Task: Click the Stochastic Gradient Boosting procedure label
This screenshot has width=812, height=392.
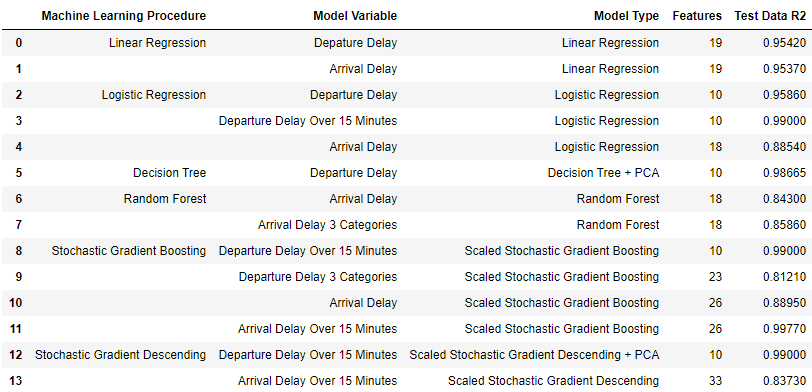Action: (x=128, y=251)
